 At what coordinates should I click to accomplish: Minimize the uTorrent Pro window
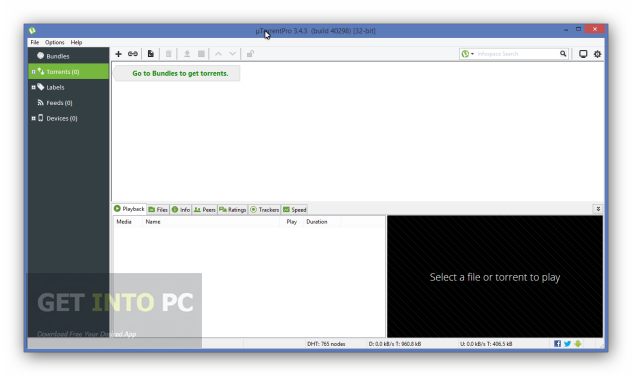tap(566, 30)
